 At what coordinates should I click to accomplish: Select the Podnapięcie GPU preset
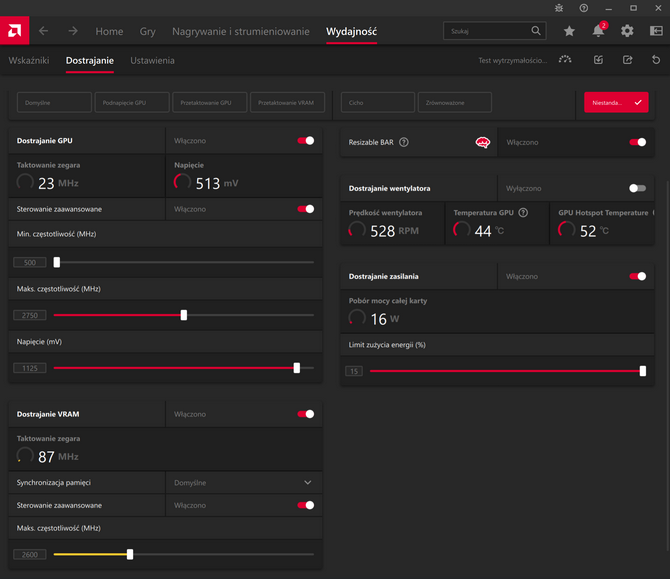click(x=132, y=103)
